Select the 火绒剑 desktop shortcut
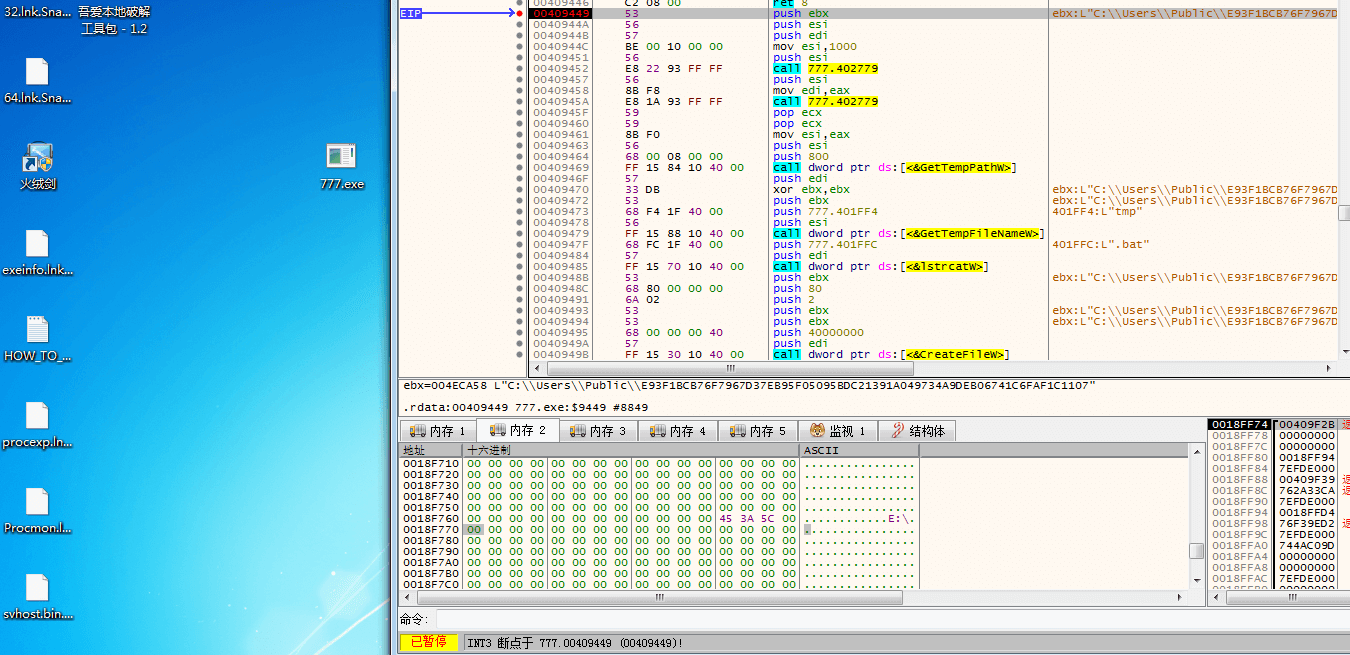 (37, 166)
